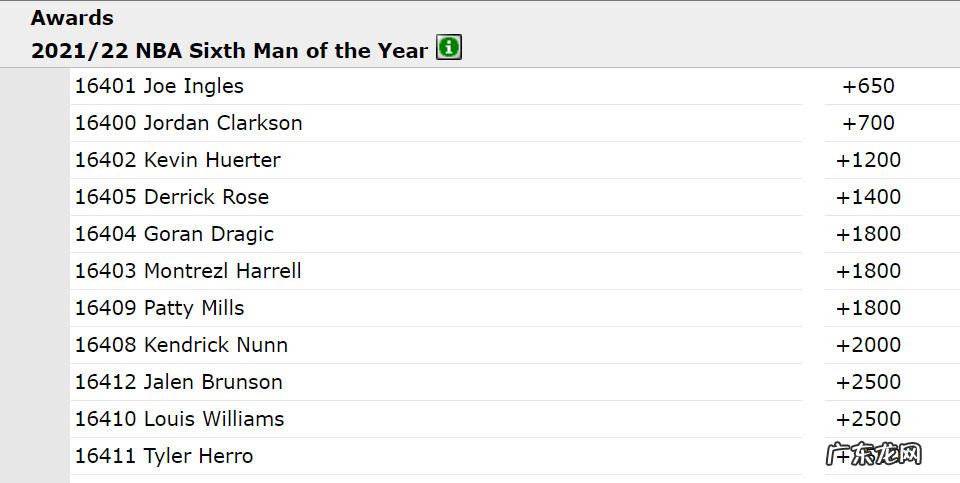Select the 16411 Tyler Herro entry
Viewport: 960px width, 483px height.
click(x=164, y=456)
